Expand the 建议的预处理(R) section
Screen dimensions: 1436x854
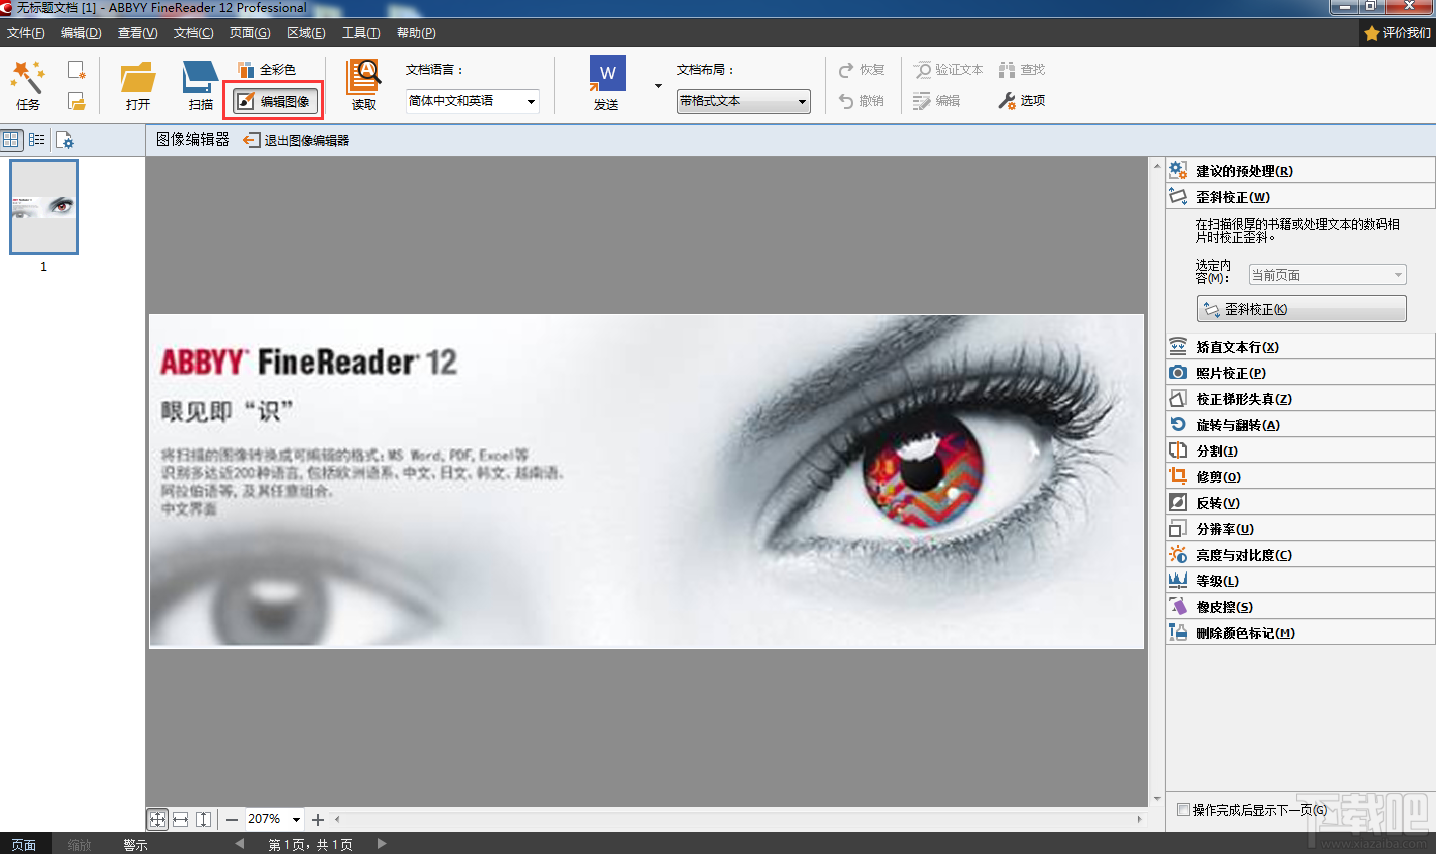[1300, 171]
